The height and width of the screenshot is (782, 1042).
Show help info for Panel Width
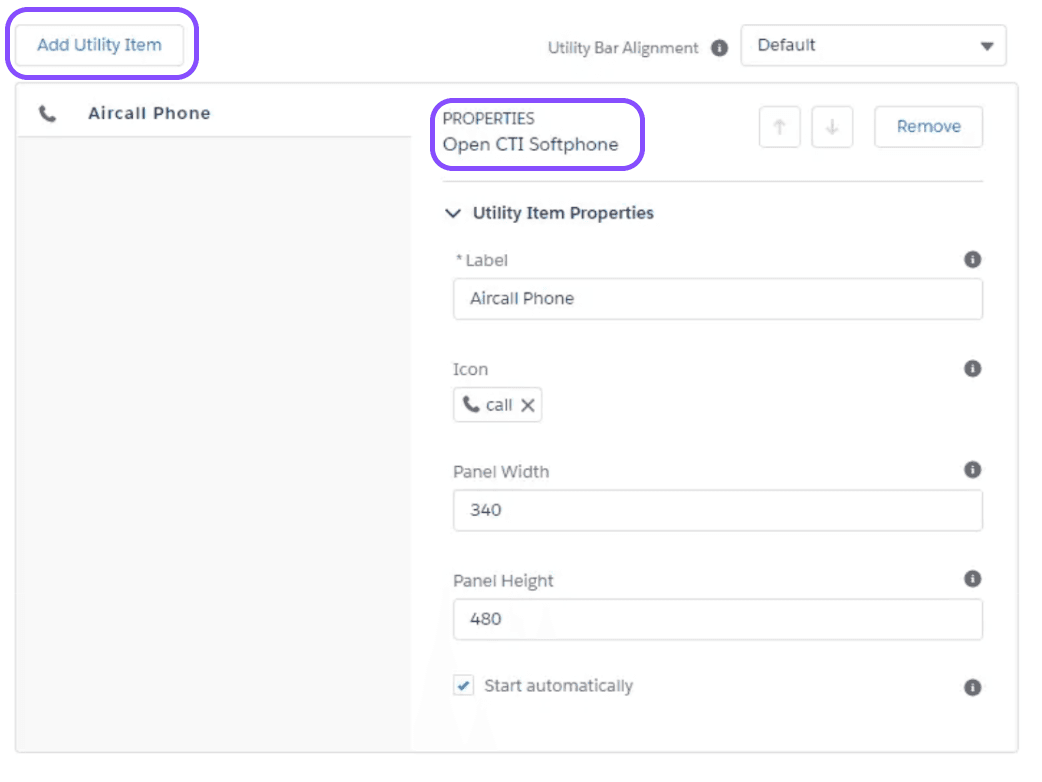(x=972, y=470)
